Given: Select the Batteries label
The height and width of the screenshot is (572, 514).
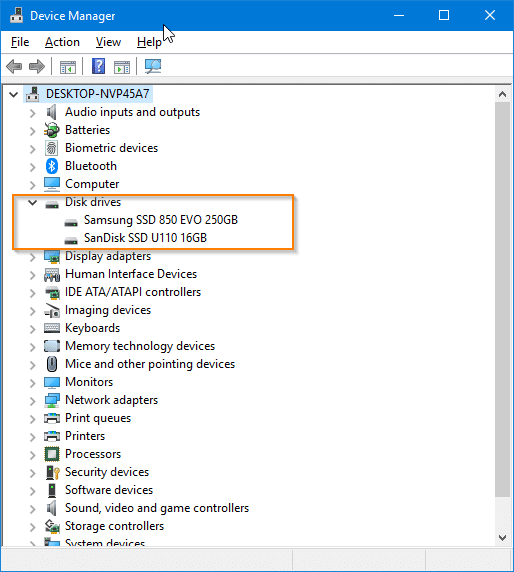Looking at the screenshot, I should 87,130.
